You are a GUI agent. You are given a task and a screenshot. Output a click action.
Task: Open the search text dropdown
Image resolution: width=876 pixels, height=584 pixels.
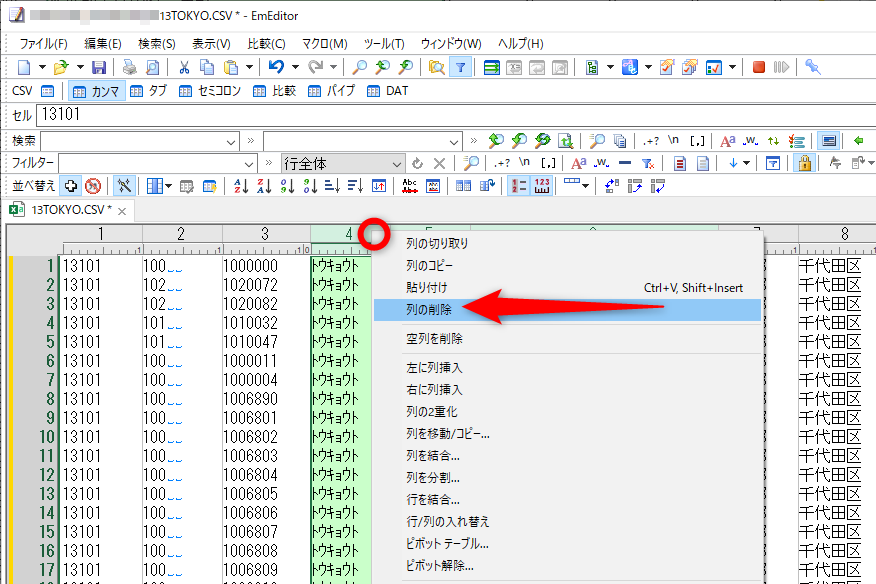(x=231, y=142)
